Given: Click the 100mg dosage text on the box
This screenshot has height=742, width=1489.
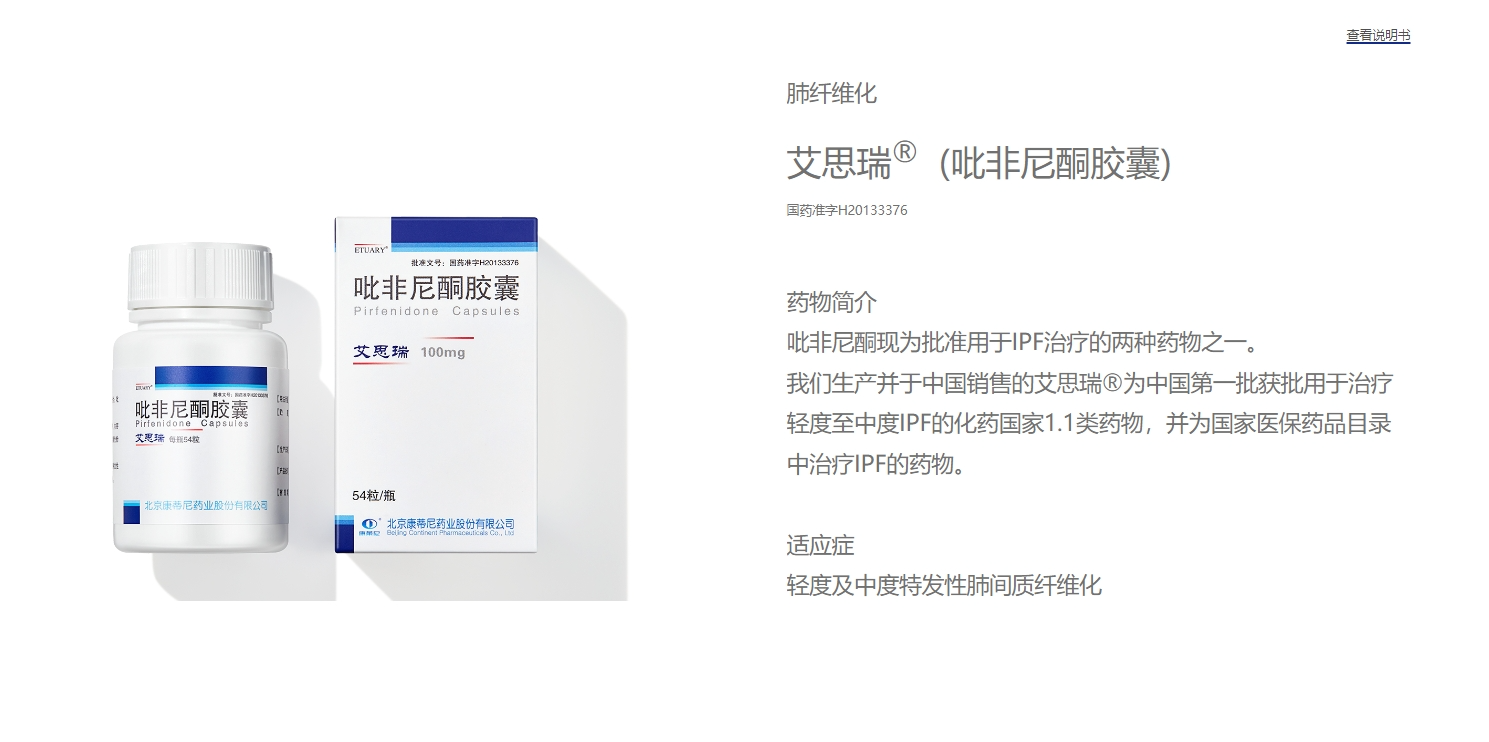Looking at the screenshot, I should point(443,352).
